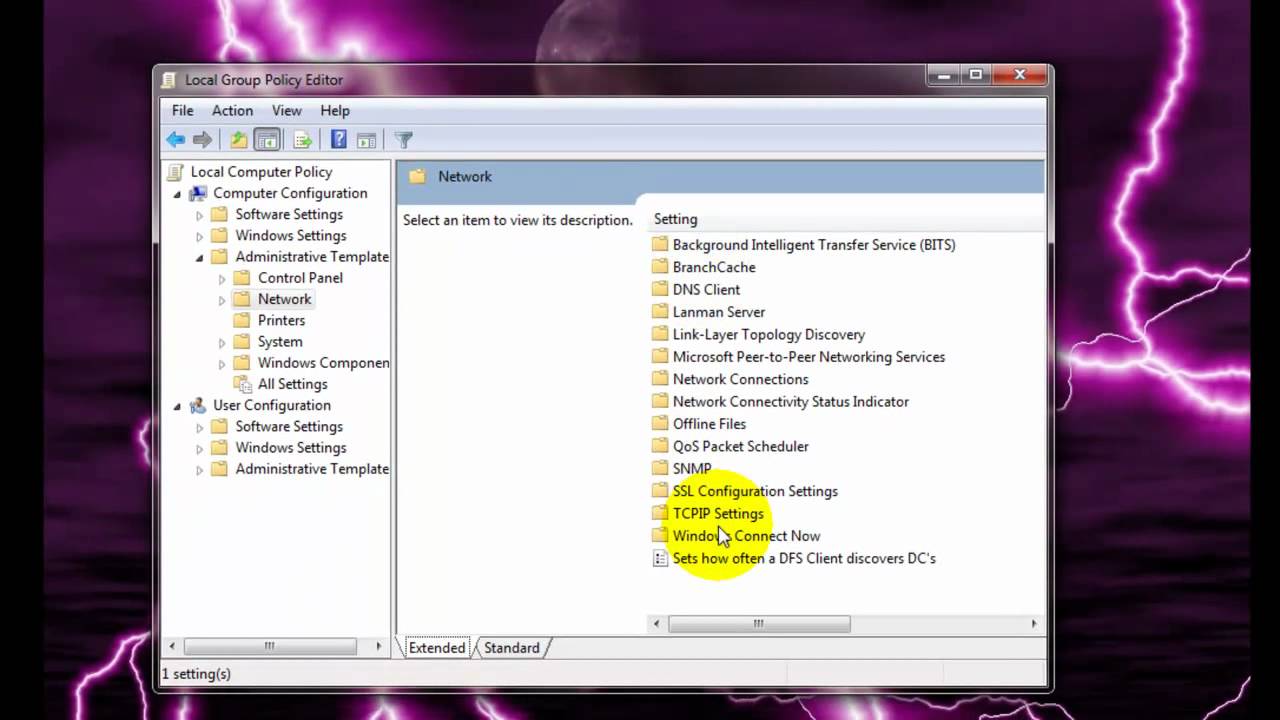
Task: Switch to the Standard tab
Action: [x=511, y=648]
